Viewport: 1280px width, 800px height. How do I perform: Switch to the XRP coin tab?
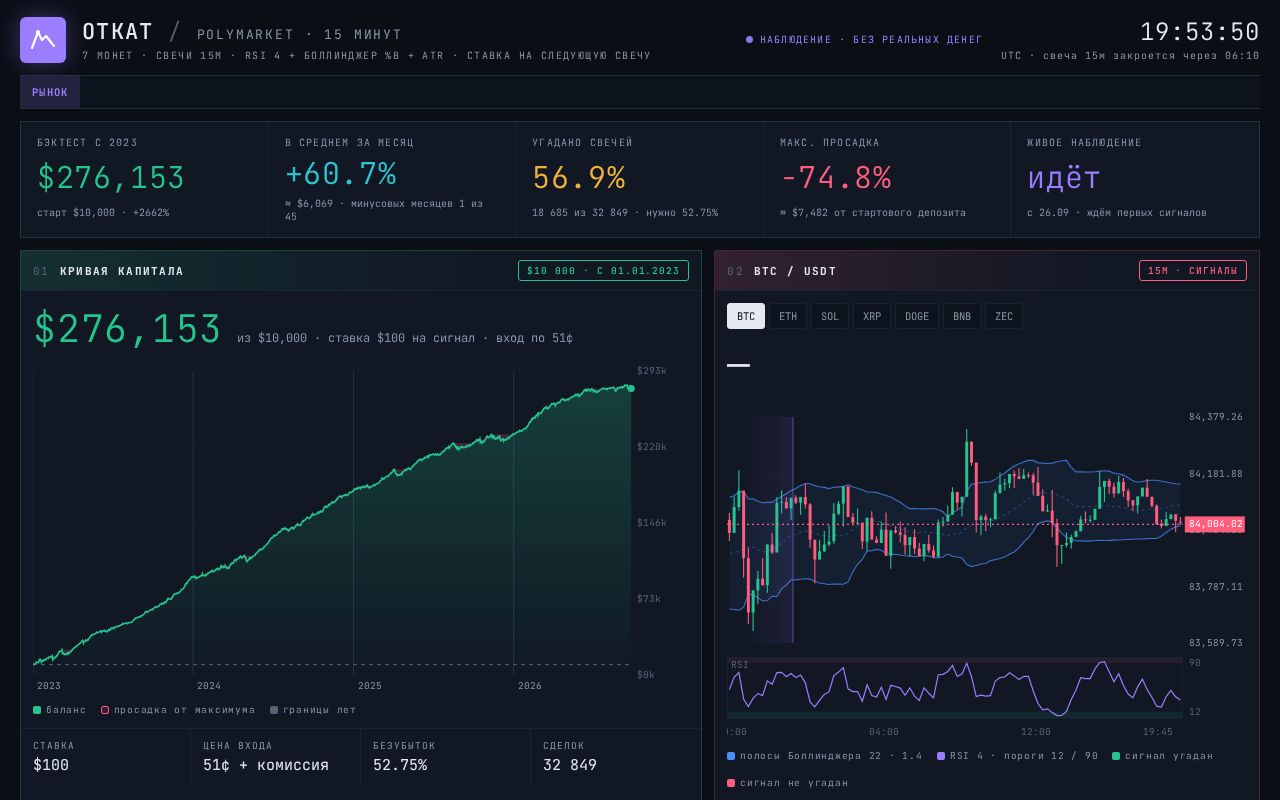click(x=872, y=316)
